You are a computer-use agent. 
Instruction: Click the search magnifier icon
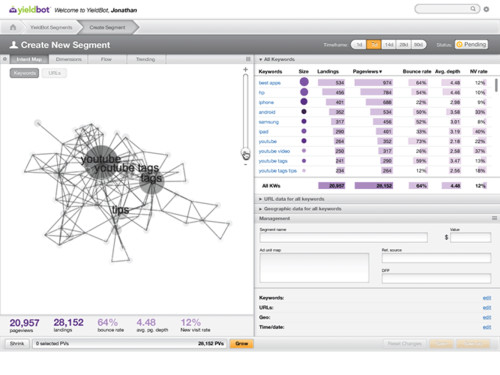pyautogui.click(x=473, y=9)
